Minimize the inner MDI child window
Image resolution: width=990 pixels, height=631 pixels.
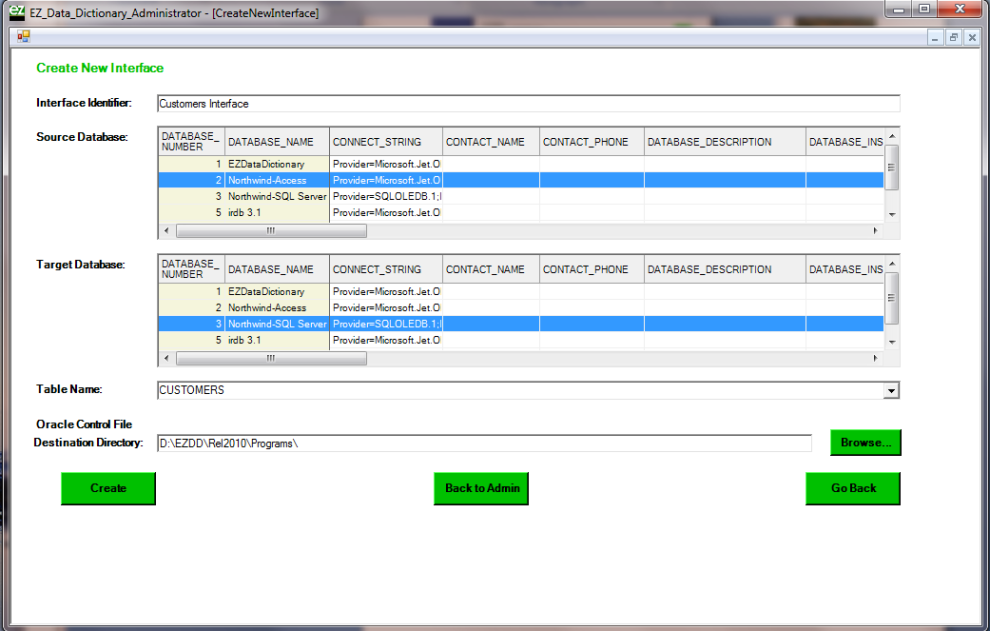coord(935,37)
